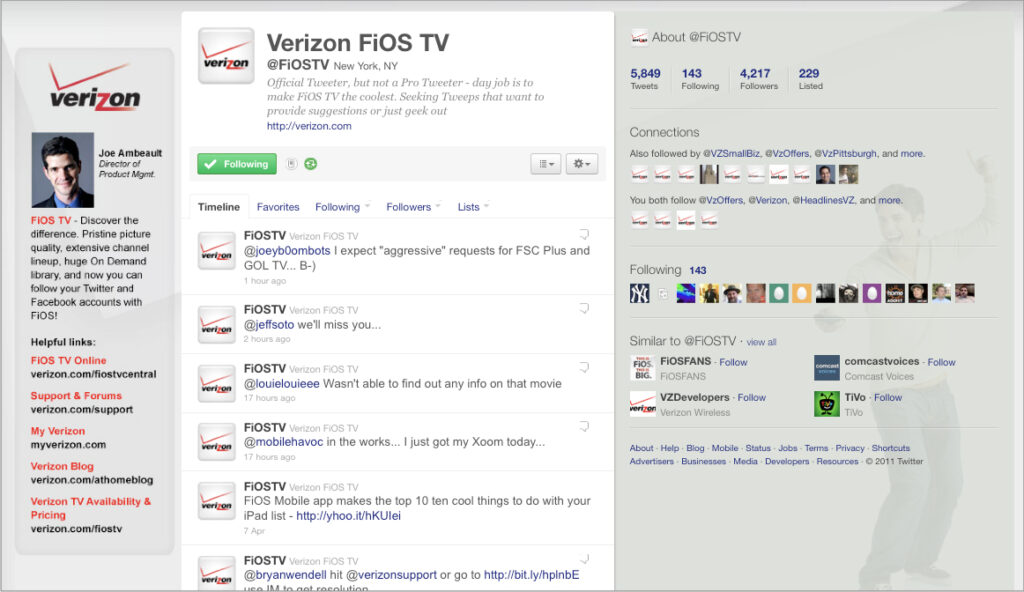Follow the VZDevelopers account
Image resolution: width=1024 pixels, height=592 pixels.
click(x=752, y=397)
